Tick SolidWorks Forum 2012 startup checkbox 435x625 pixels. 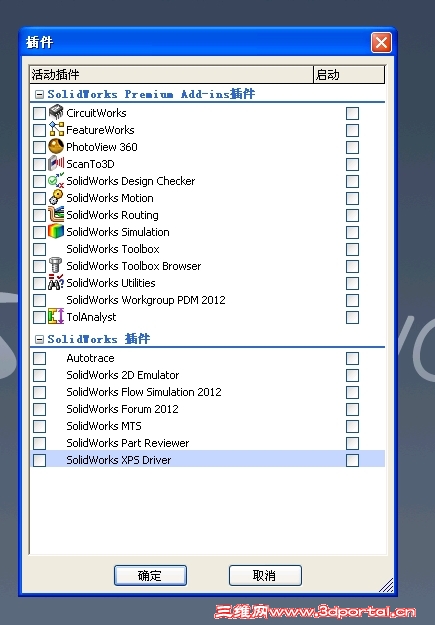coord(352,409)
